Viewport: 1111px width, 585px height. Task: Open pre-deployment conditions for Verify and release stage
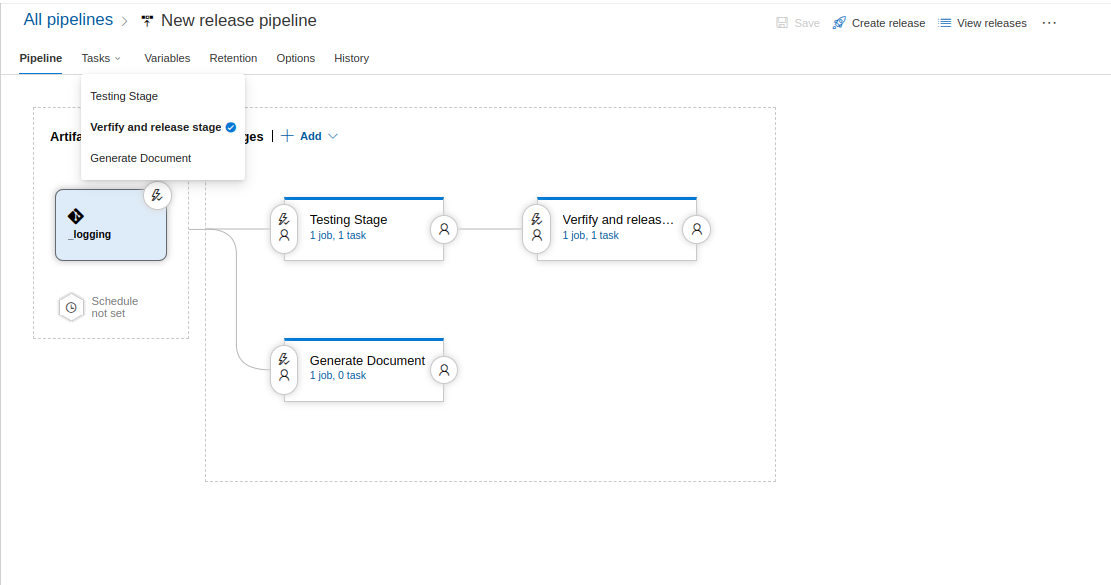537,228
